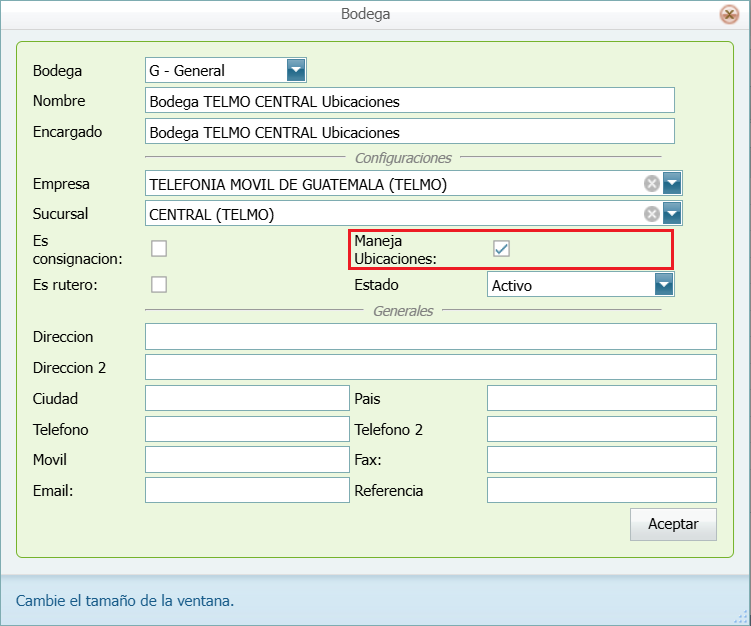Image resolution: width=751 pixels, height=626 pixels.
Task: Expand the Sucursal dropdown arrow
Action: [x=671, y=213]
